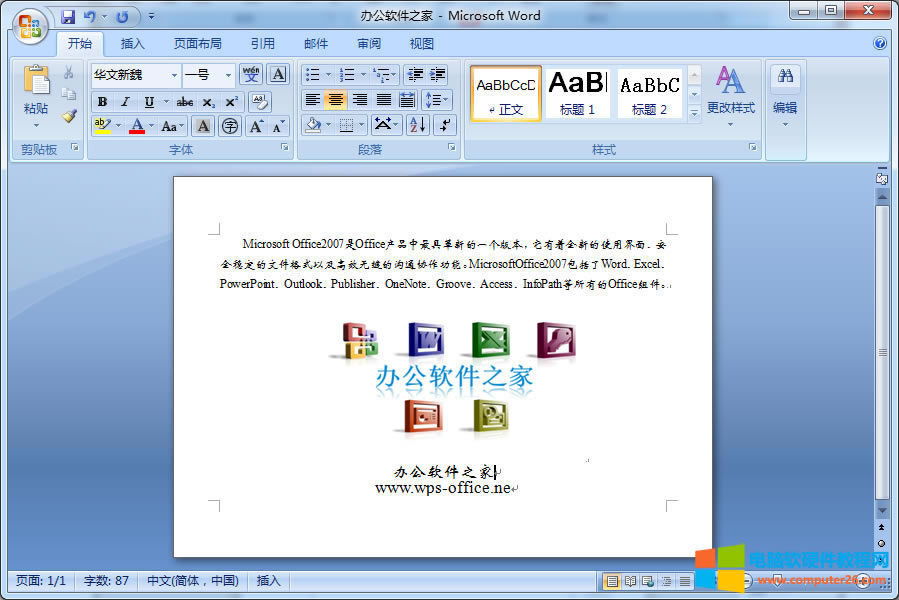Apply the 标题 1 style
The image size is (899, 600).
[x=577, y=92]
